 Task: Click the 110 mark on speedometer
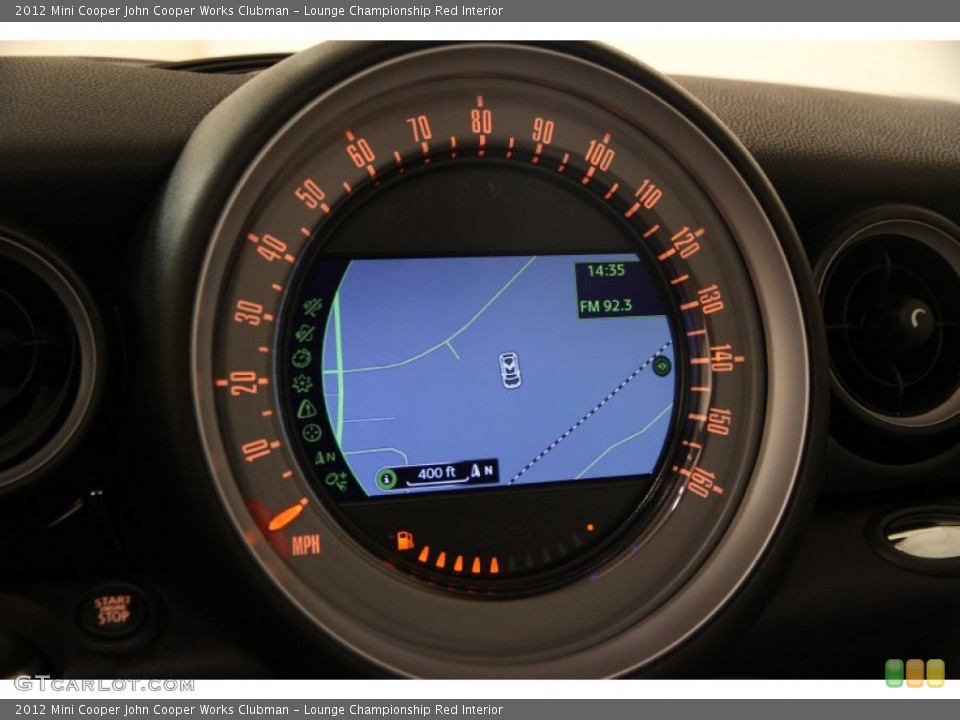pos(648,194)
